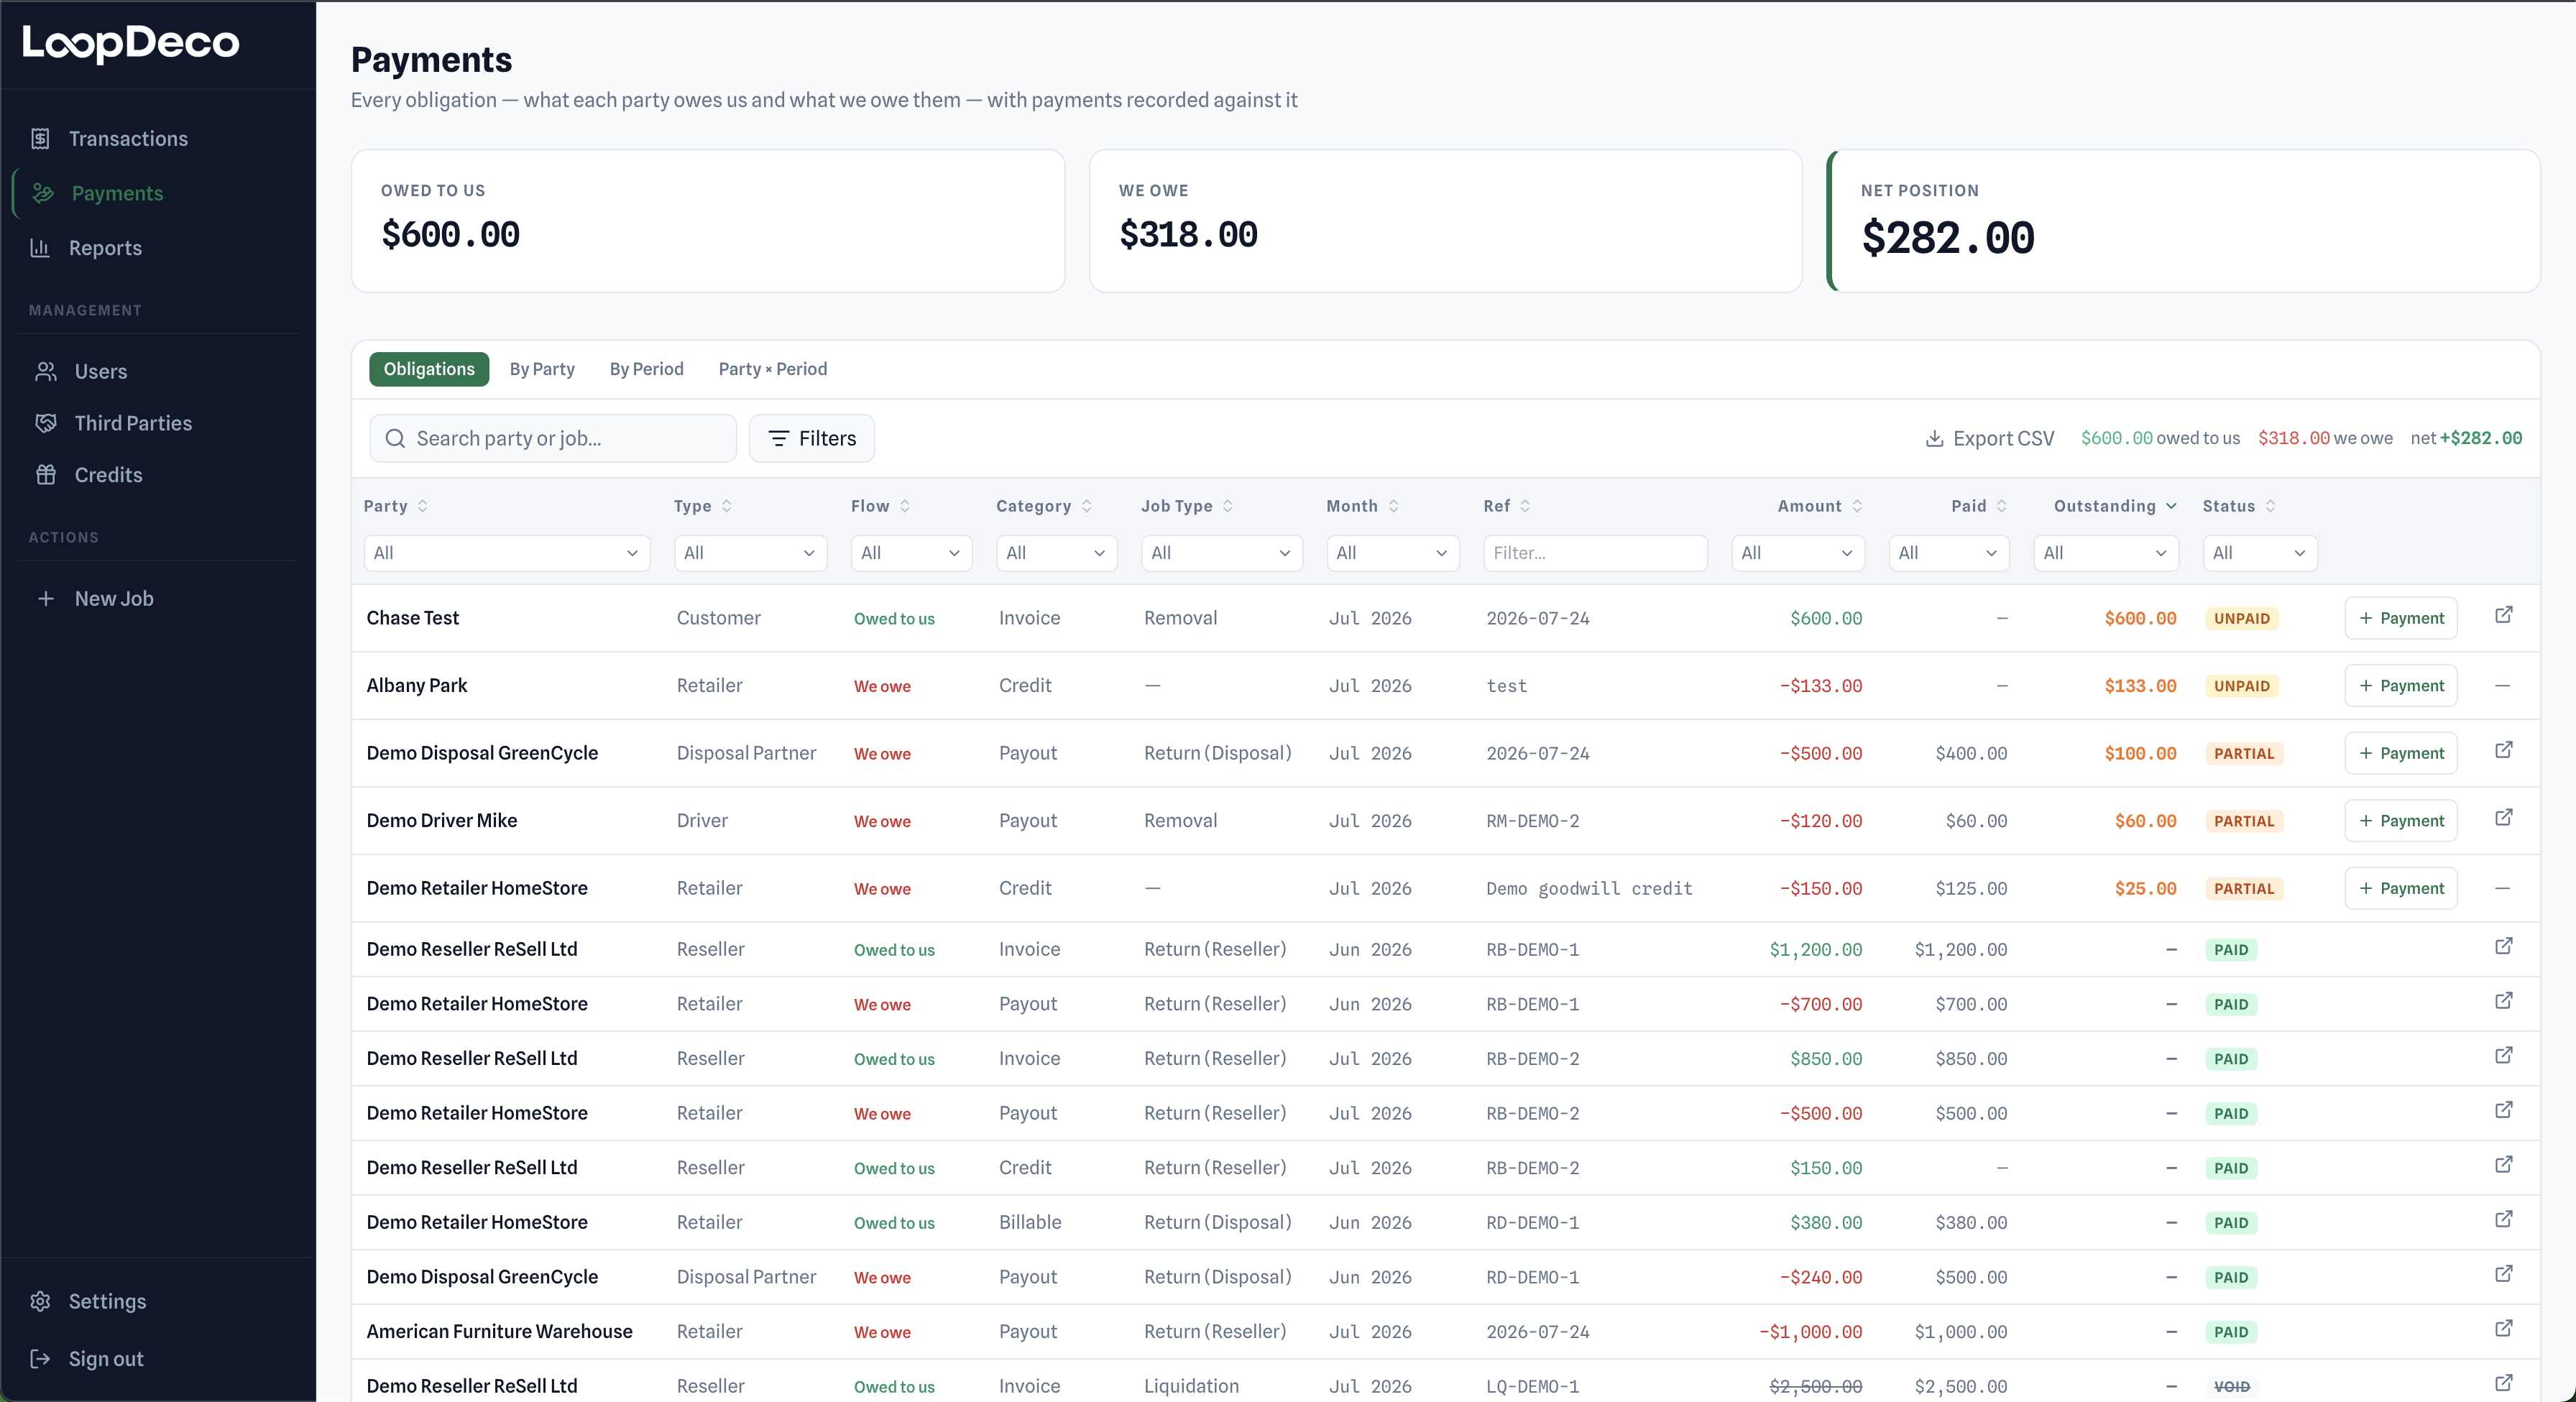The height and width of the screenshot is (1402, 2576).
Task: Click the VOID status on LQ-DEMO-1 row
Action: coord(2231,1387)
